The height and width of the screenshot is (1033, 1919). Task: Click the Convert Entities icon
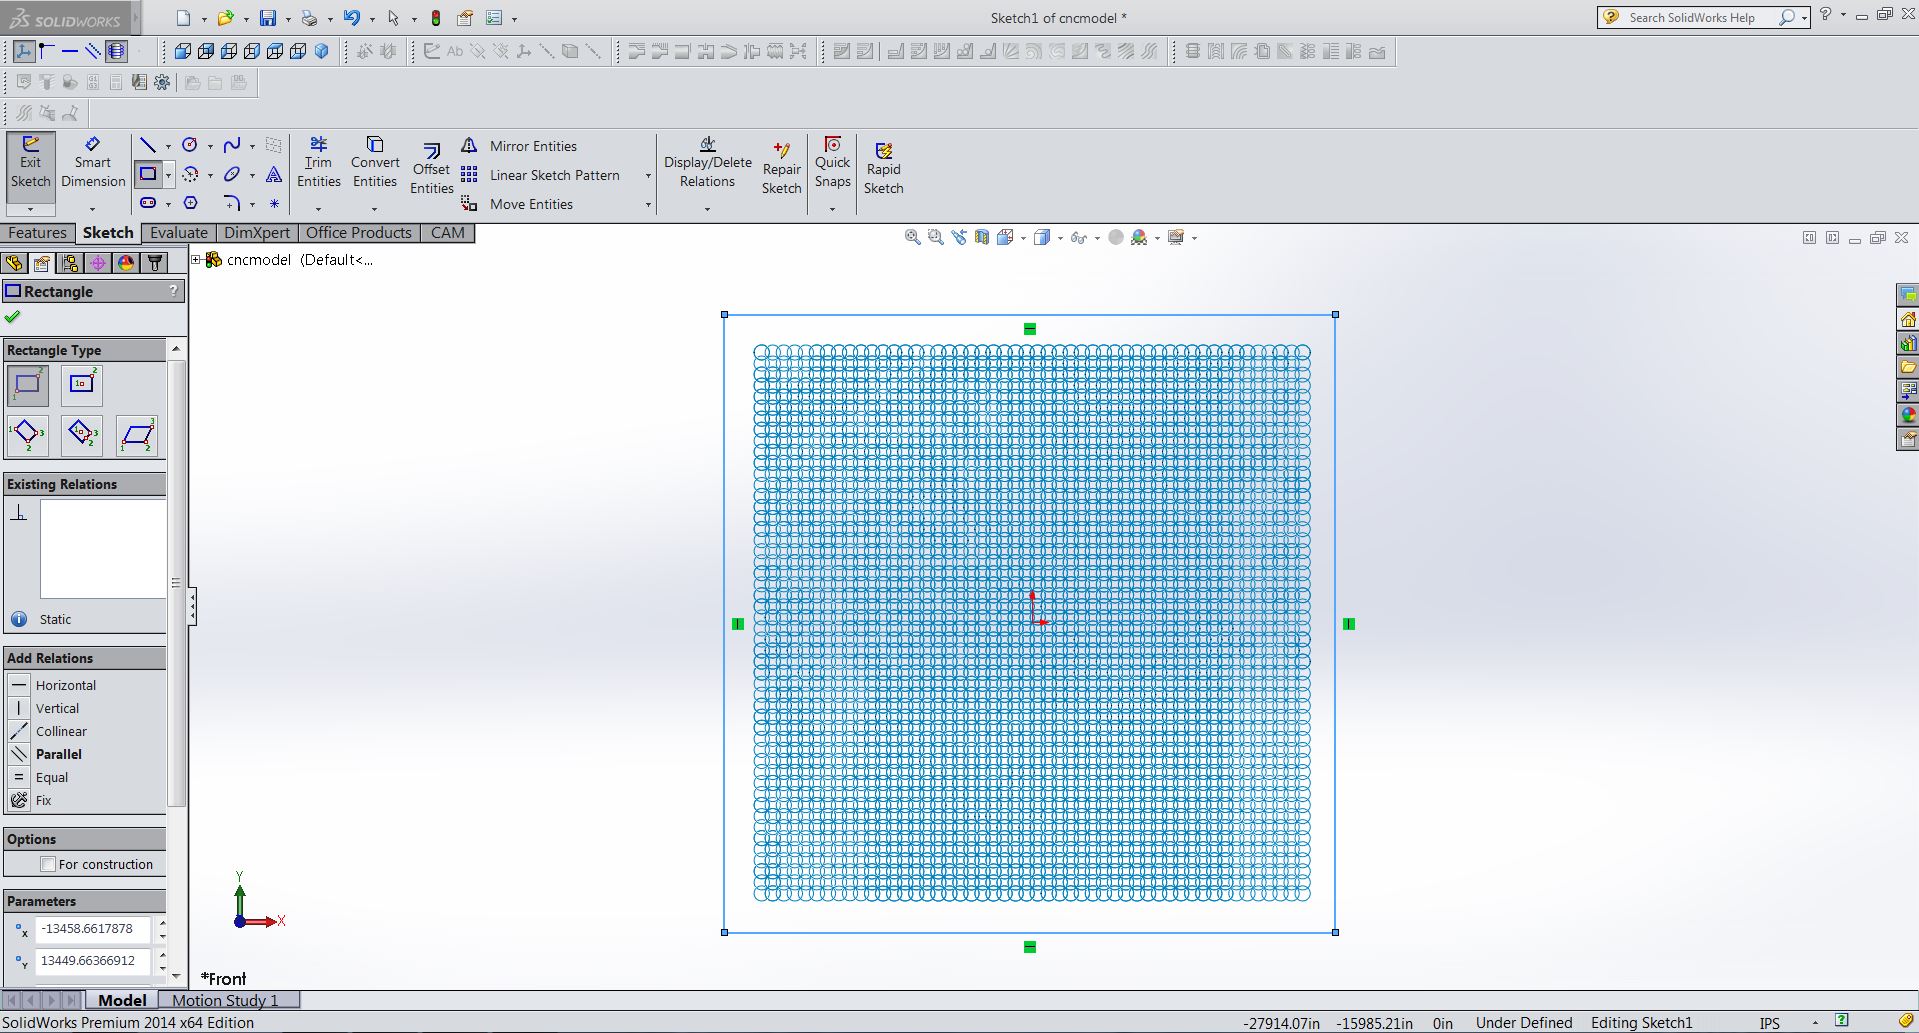tap(375, 162)
